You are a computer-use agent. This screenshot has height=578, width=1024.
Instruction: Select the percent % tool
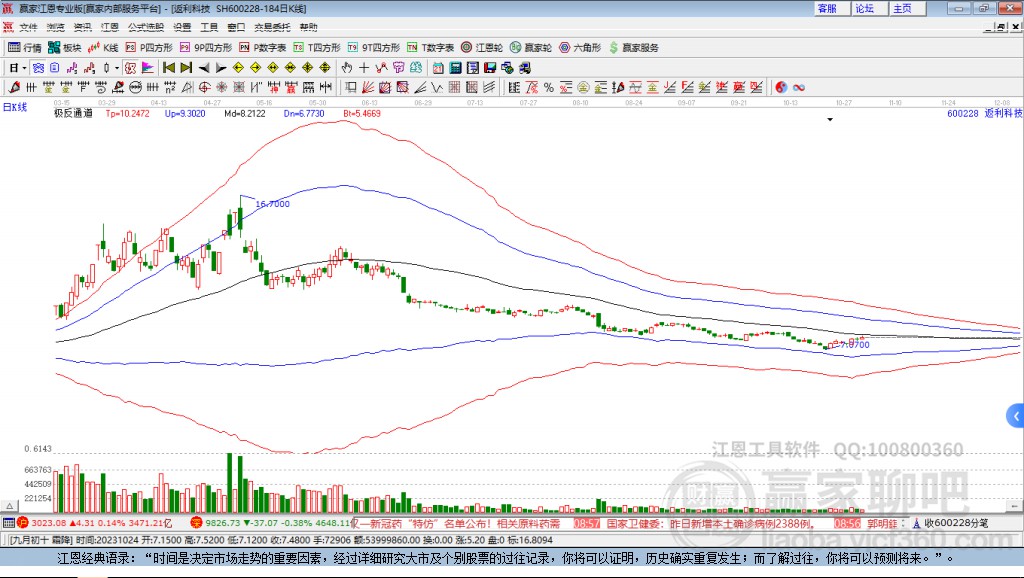point(549,88)
